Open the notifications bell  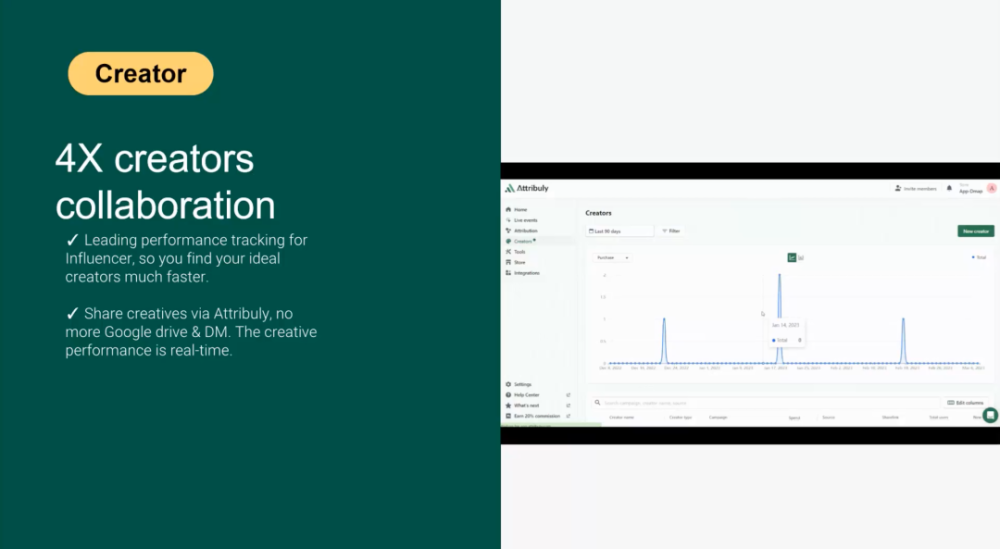coord(949,188)
